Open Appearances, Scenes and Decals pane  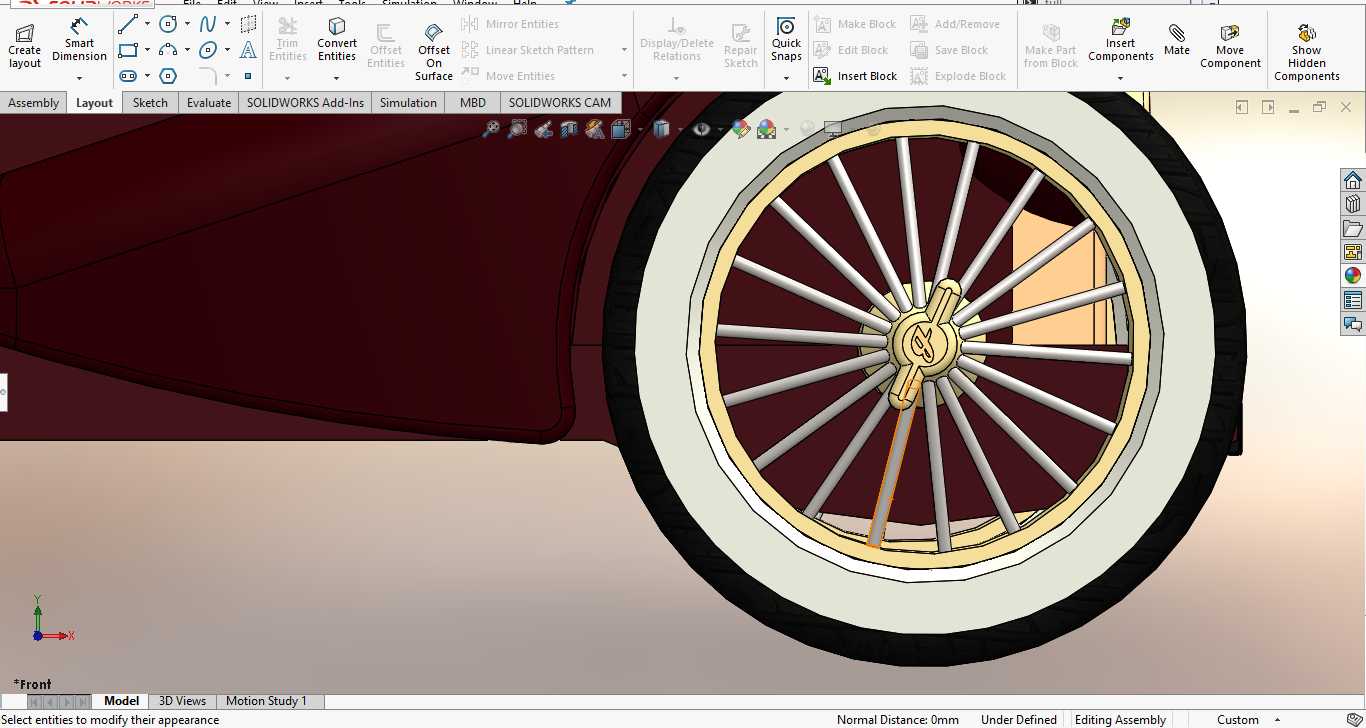[x=1353, y=276]
